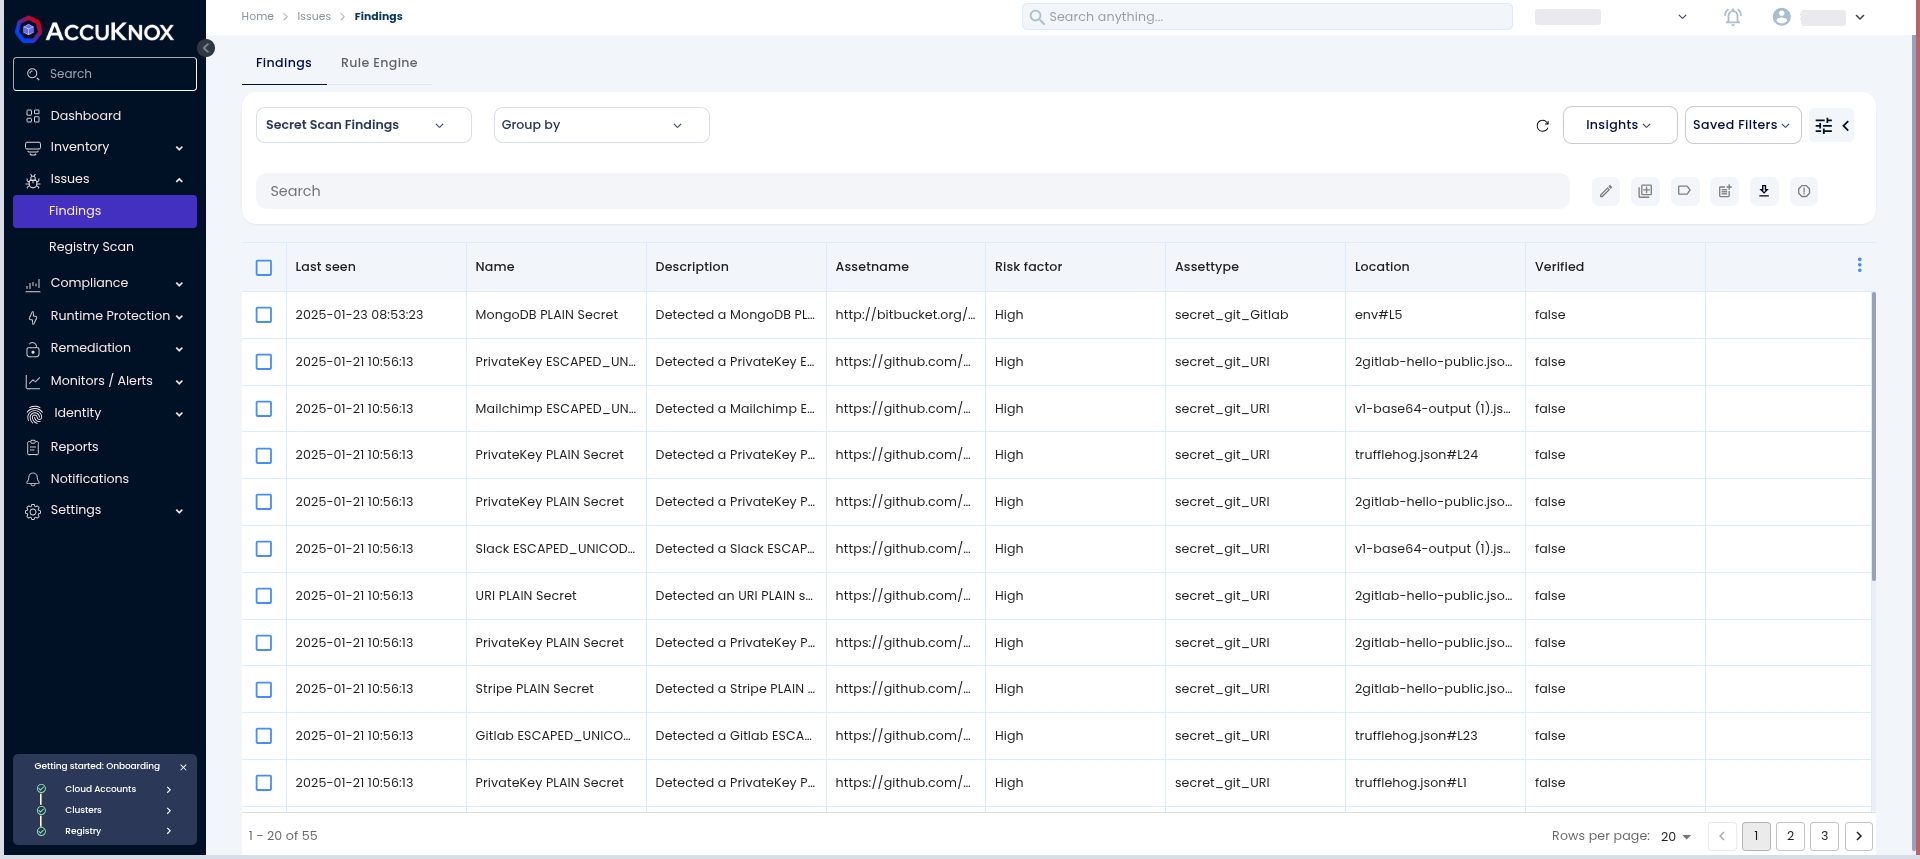Check the Stripe PLAIN Secret row
Screen dimensions: 1920x859
coord(264,690)
